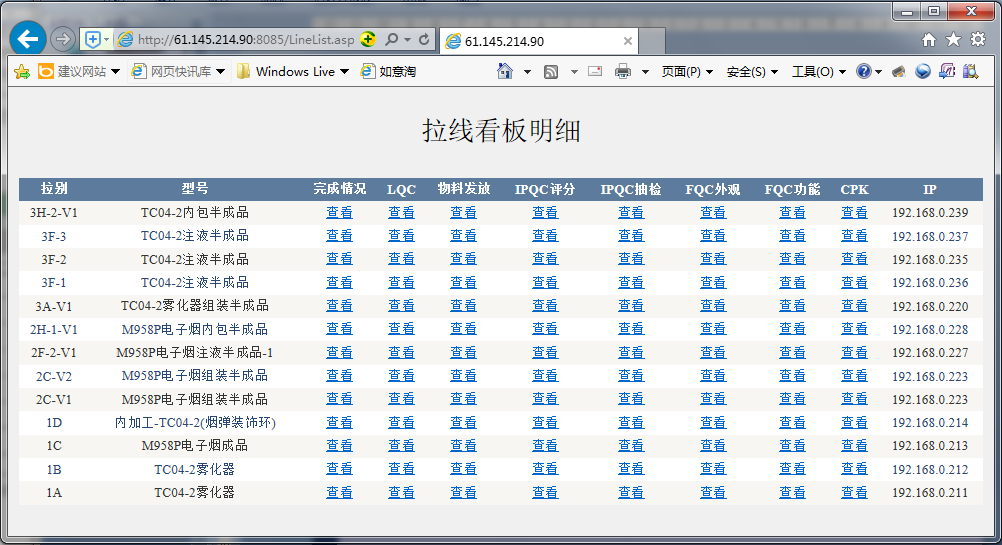Open the 建议网站 favorites bar item
Image resolution: width=1002 pixels, height=545 pixels.
pos(80,71)
